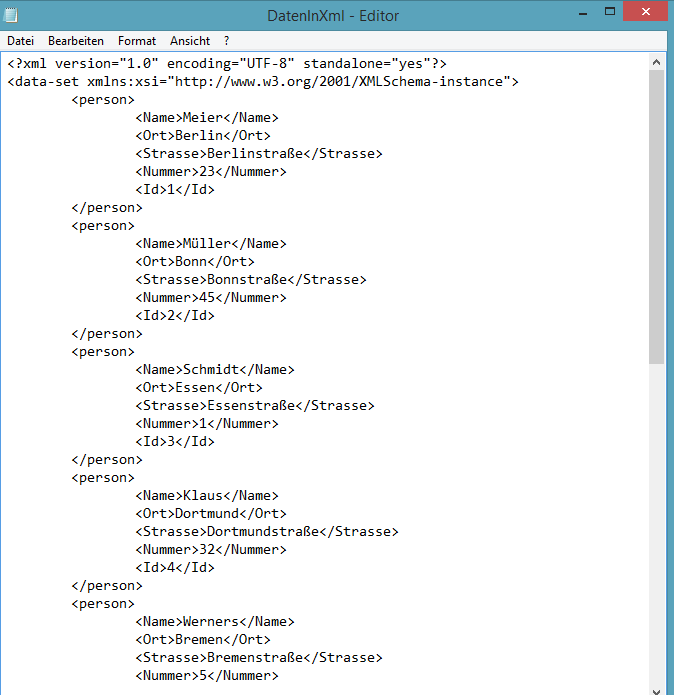Click the Bremenstraße Strasse line
The width and height of the screenshot is (674, 695).
259,658
